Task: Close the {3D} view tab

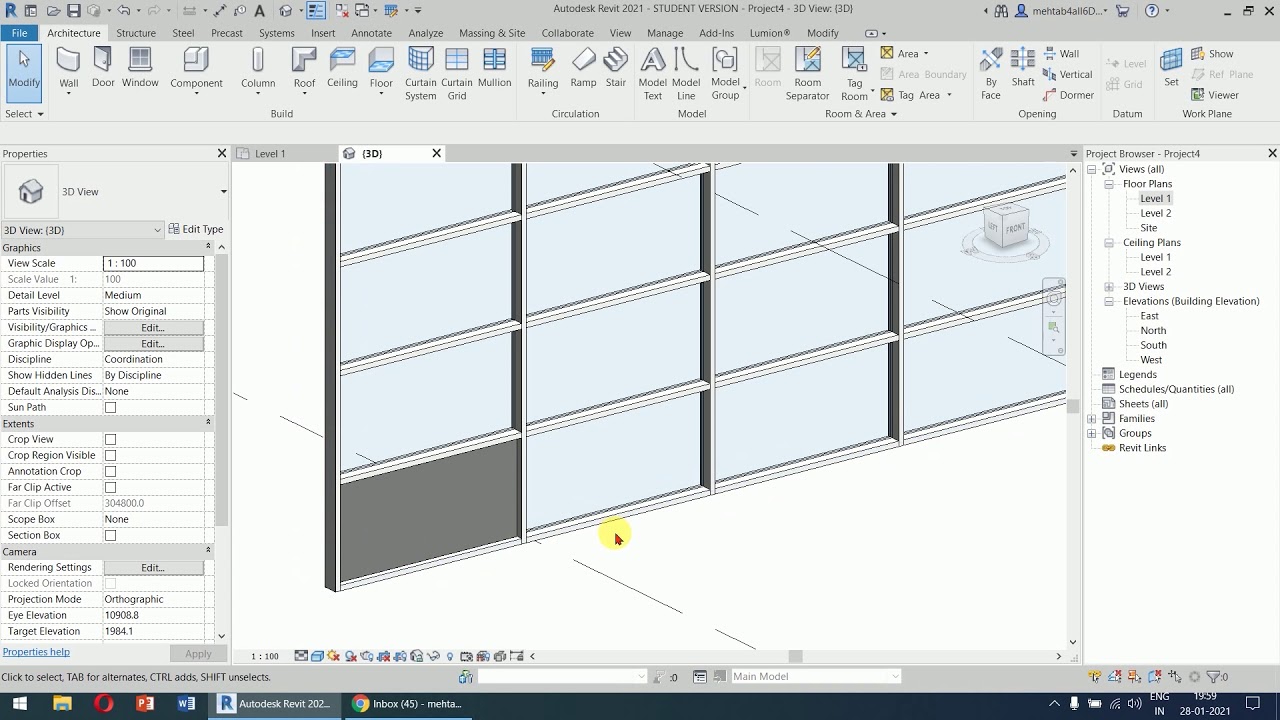Action: (436, 153)
